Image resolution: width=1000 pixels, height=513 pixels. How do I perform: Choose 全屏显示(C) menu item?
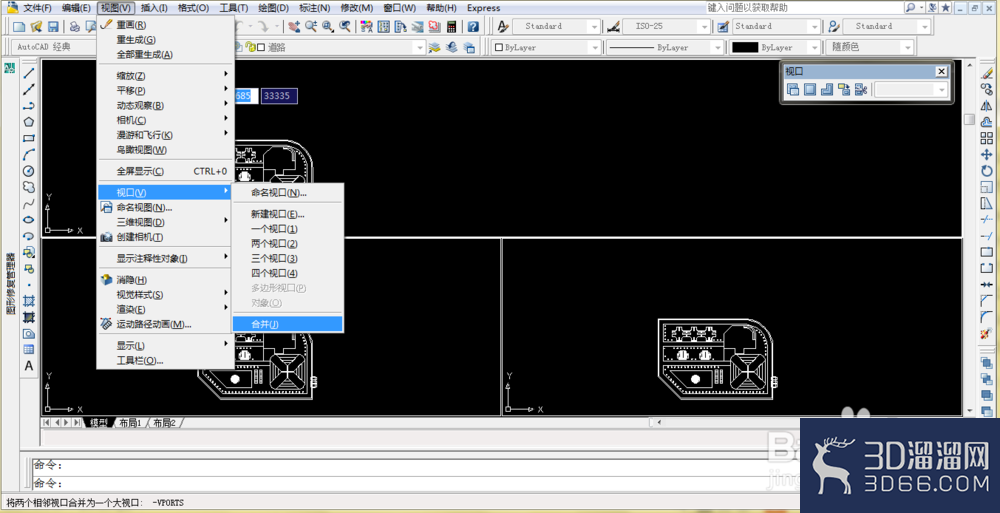coord(166,171)
